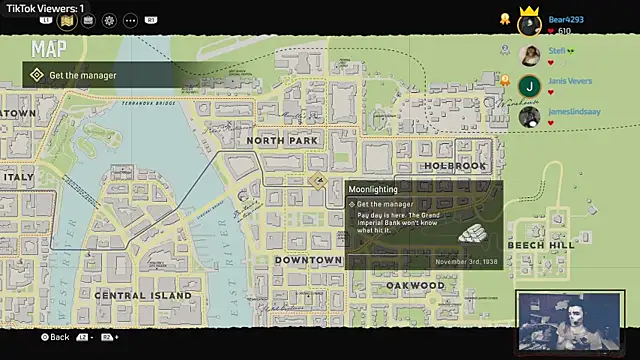Click the jameslindsaay username
The width and height of the screenshot is (640, 360).
pos(574,111)
